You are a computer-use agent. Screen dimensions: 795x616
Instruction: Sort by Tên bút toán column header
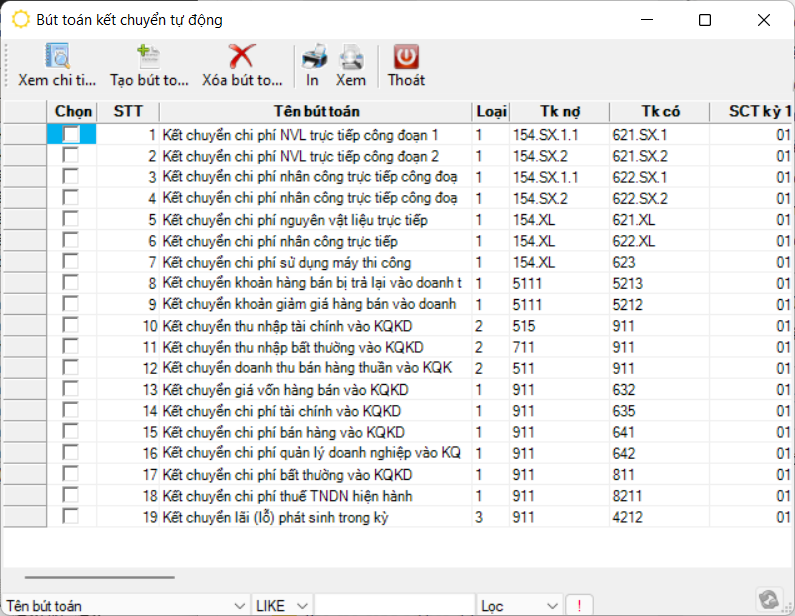click(316, 111)
